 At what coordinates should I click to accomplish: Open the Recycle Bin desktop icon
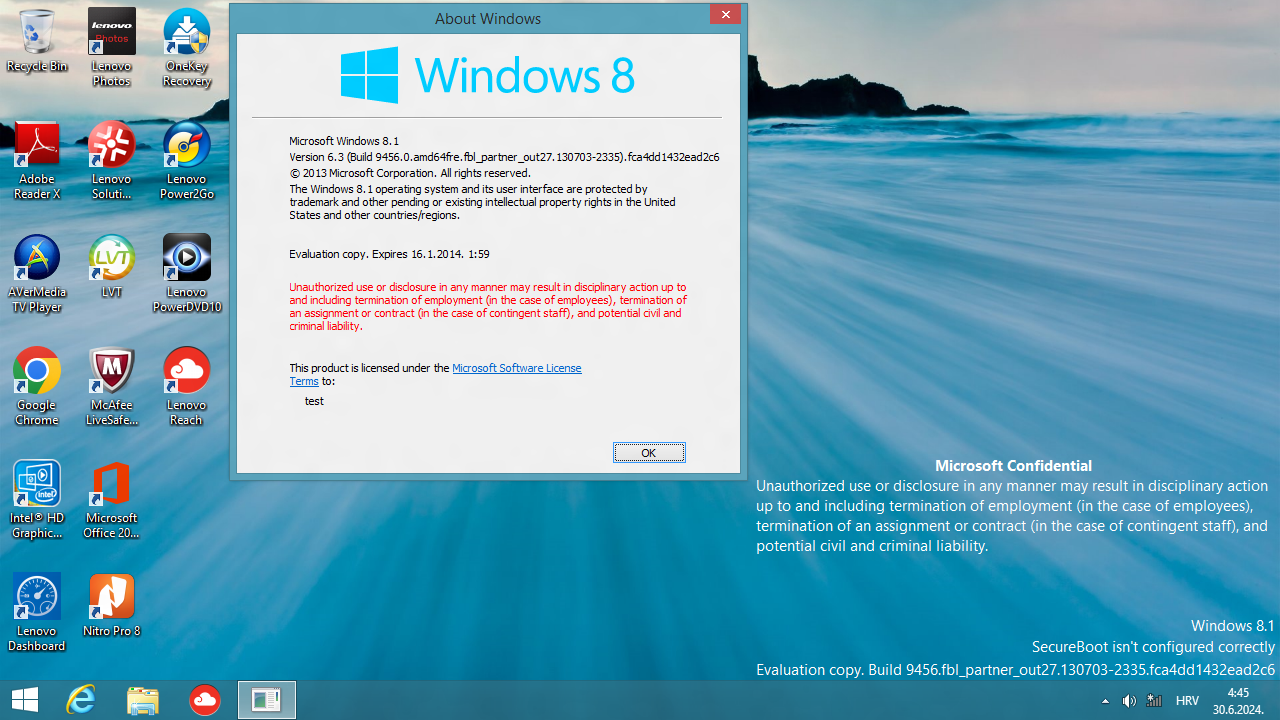click(37, 41)
